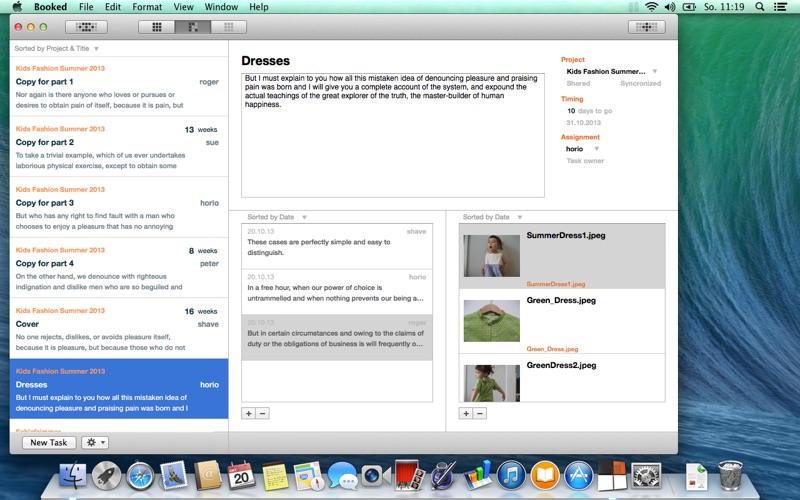Add an attachment with the plus below files list
Viewport: 800px width, 500px height.
[466, 413]
